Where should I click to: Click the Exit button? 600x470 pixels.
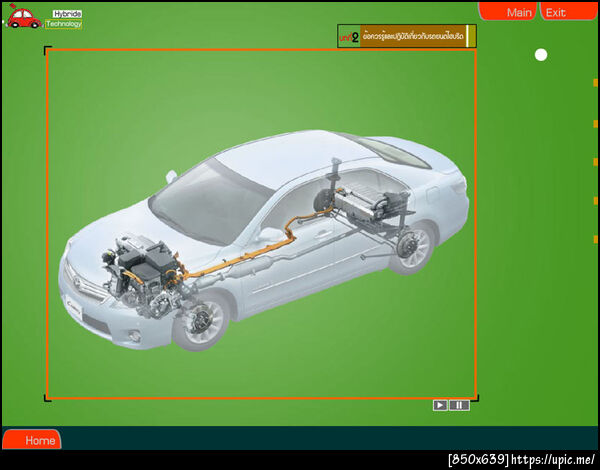[x=569, y=11]
